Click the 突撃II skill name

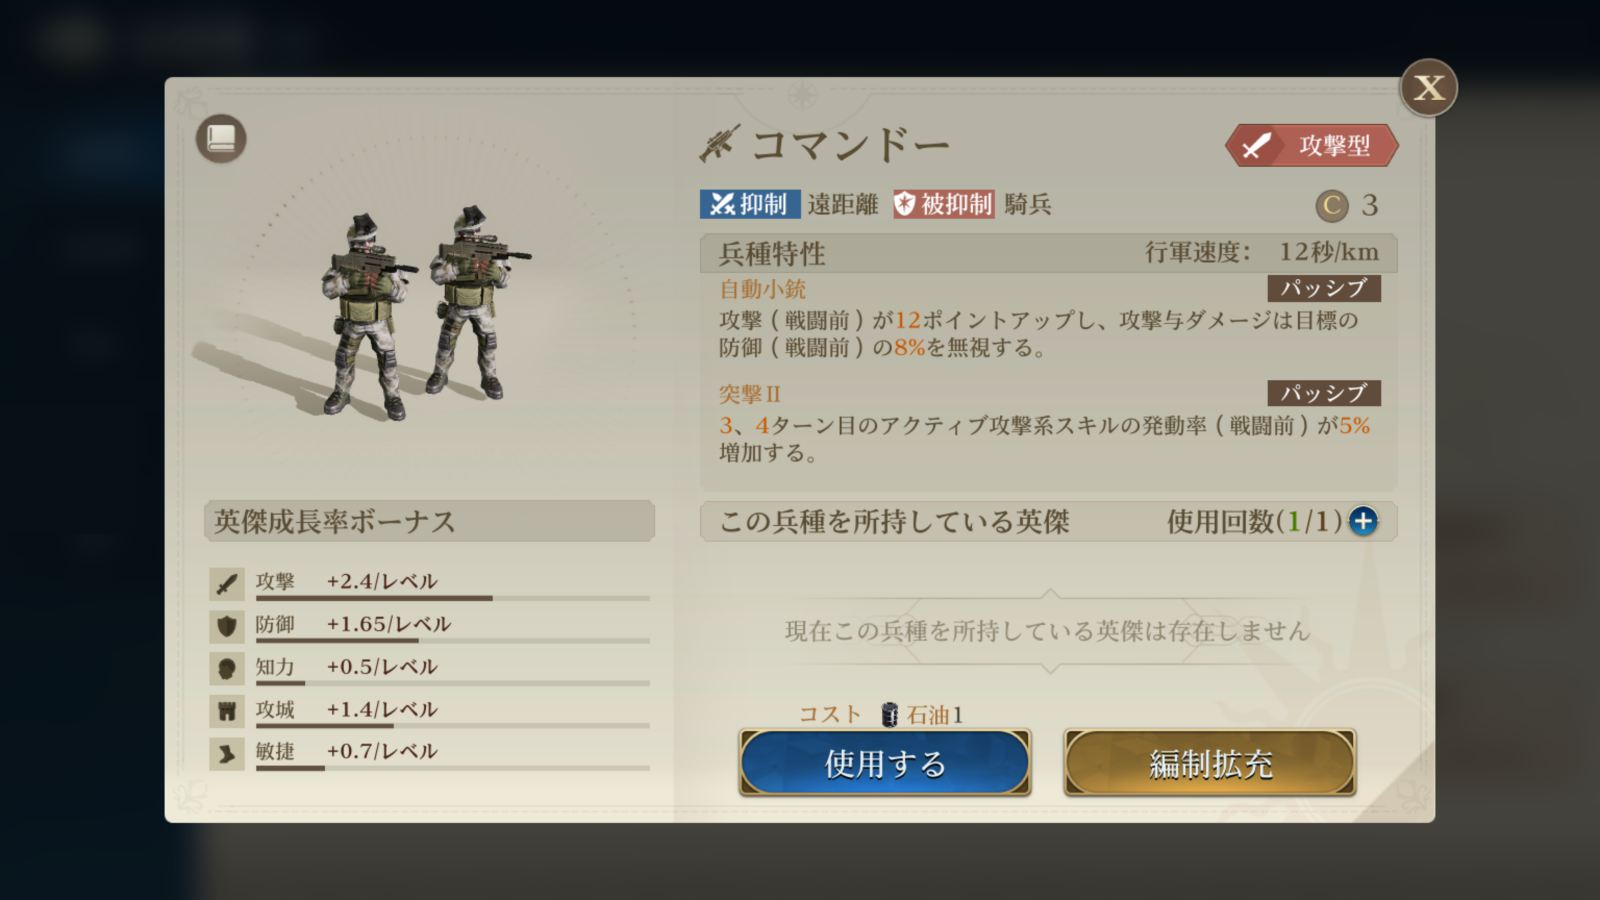(x=749, y=394)
